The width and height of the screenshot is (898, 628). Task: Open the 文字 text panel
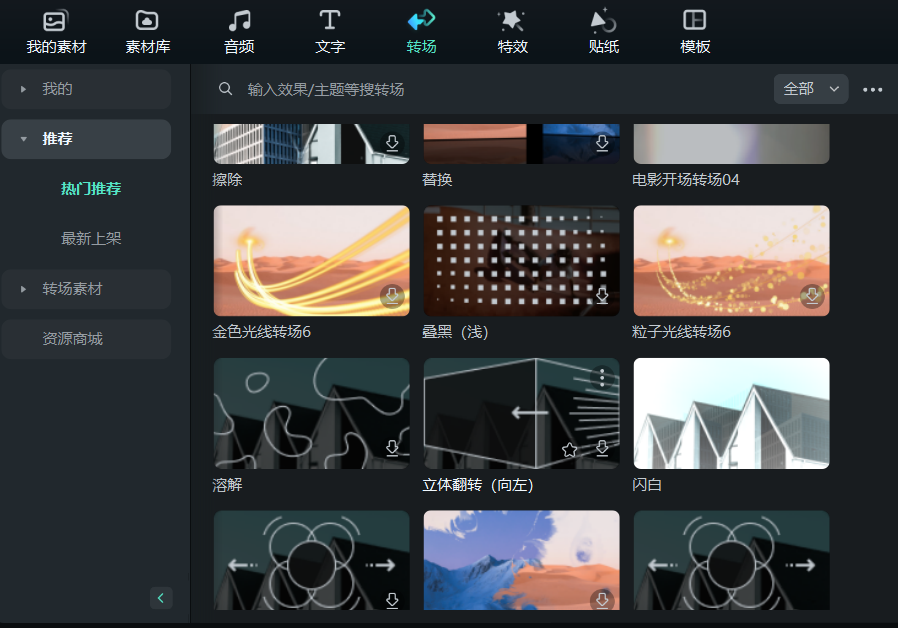pyautogui.click(x=330, y=32)
